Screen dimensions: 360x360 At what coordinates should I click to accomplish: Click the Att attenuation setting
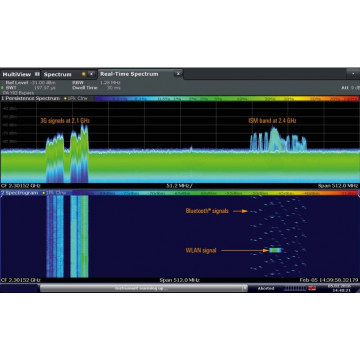point(350,88)
